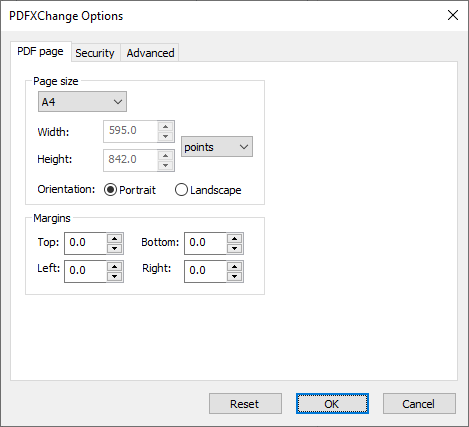Increase Right margin with up arrow
The image size is (469, 427).
235,266
